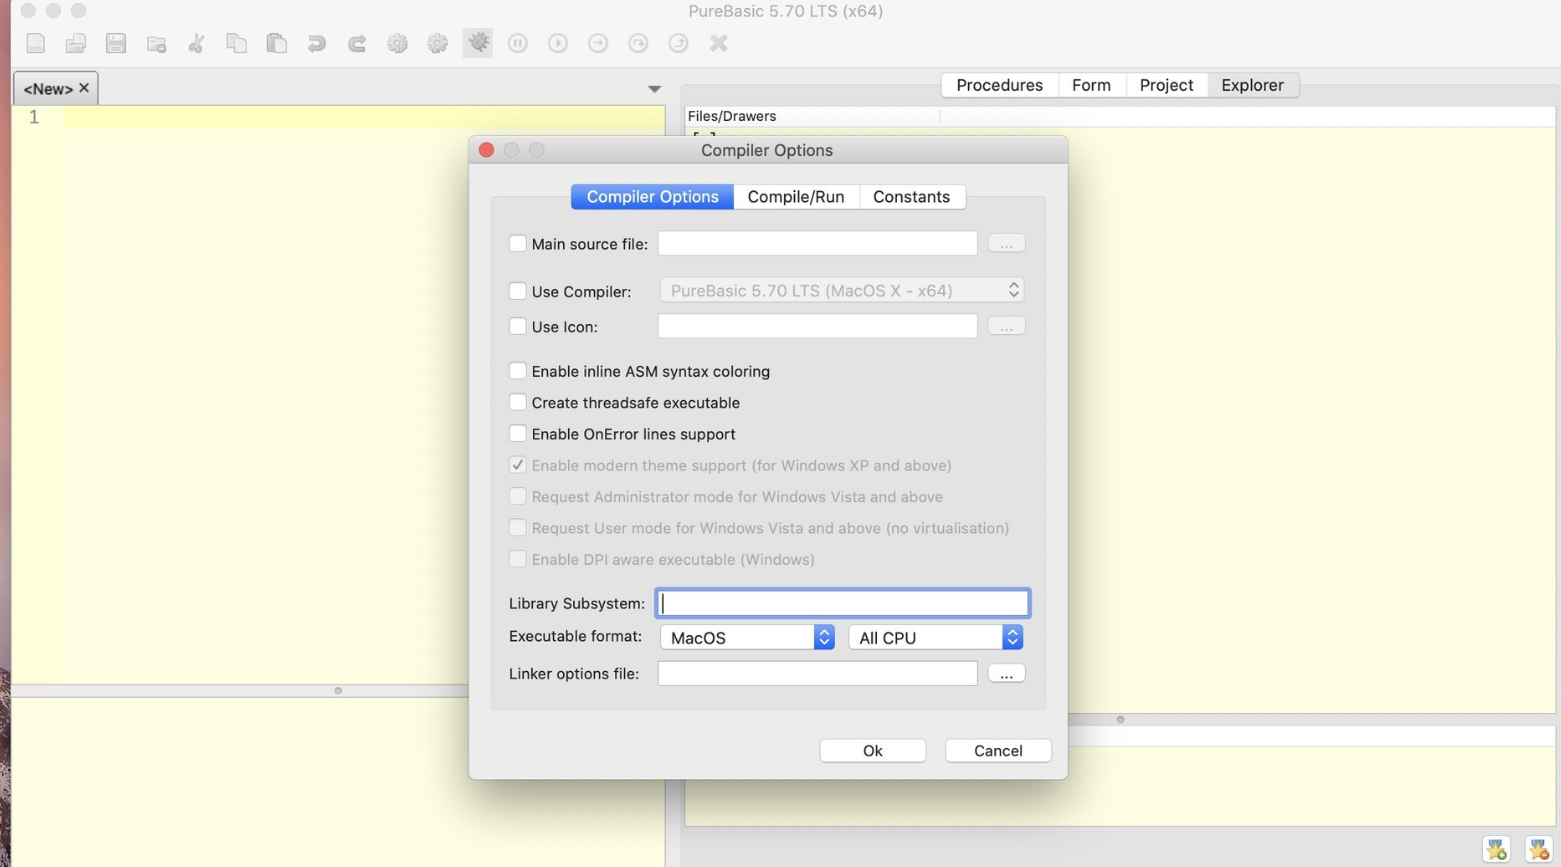Remove favorite with the star minus icon
The width and height of the screenshot is (1561, 867).
pyautogui.click(x=1538, y=849)
